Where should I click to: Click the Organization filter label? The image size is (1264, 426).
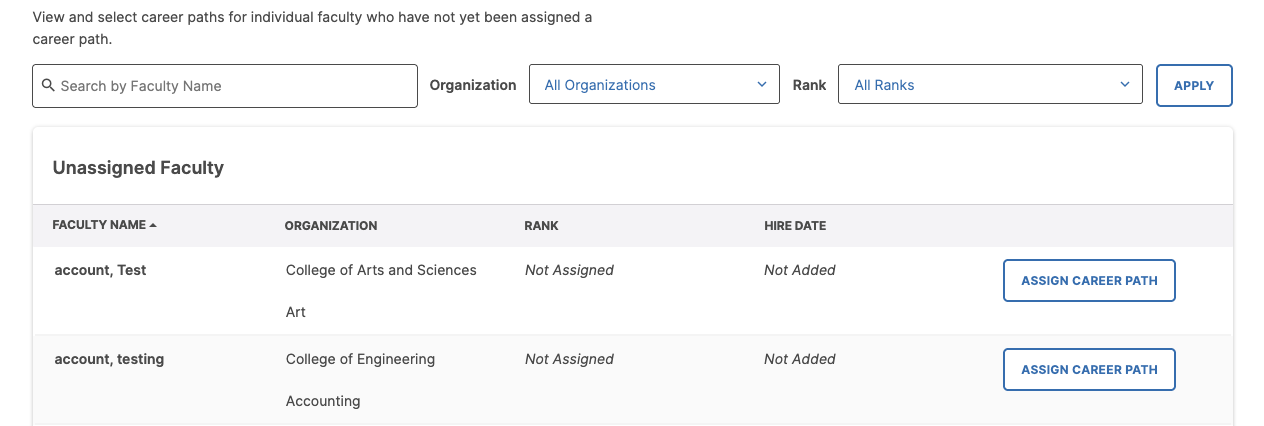tap(473, 85)
